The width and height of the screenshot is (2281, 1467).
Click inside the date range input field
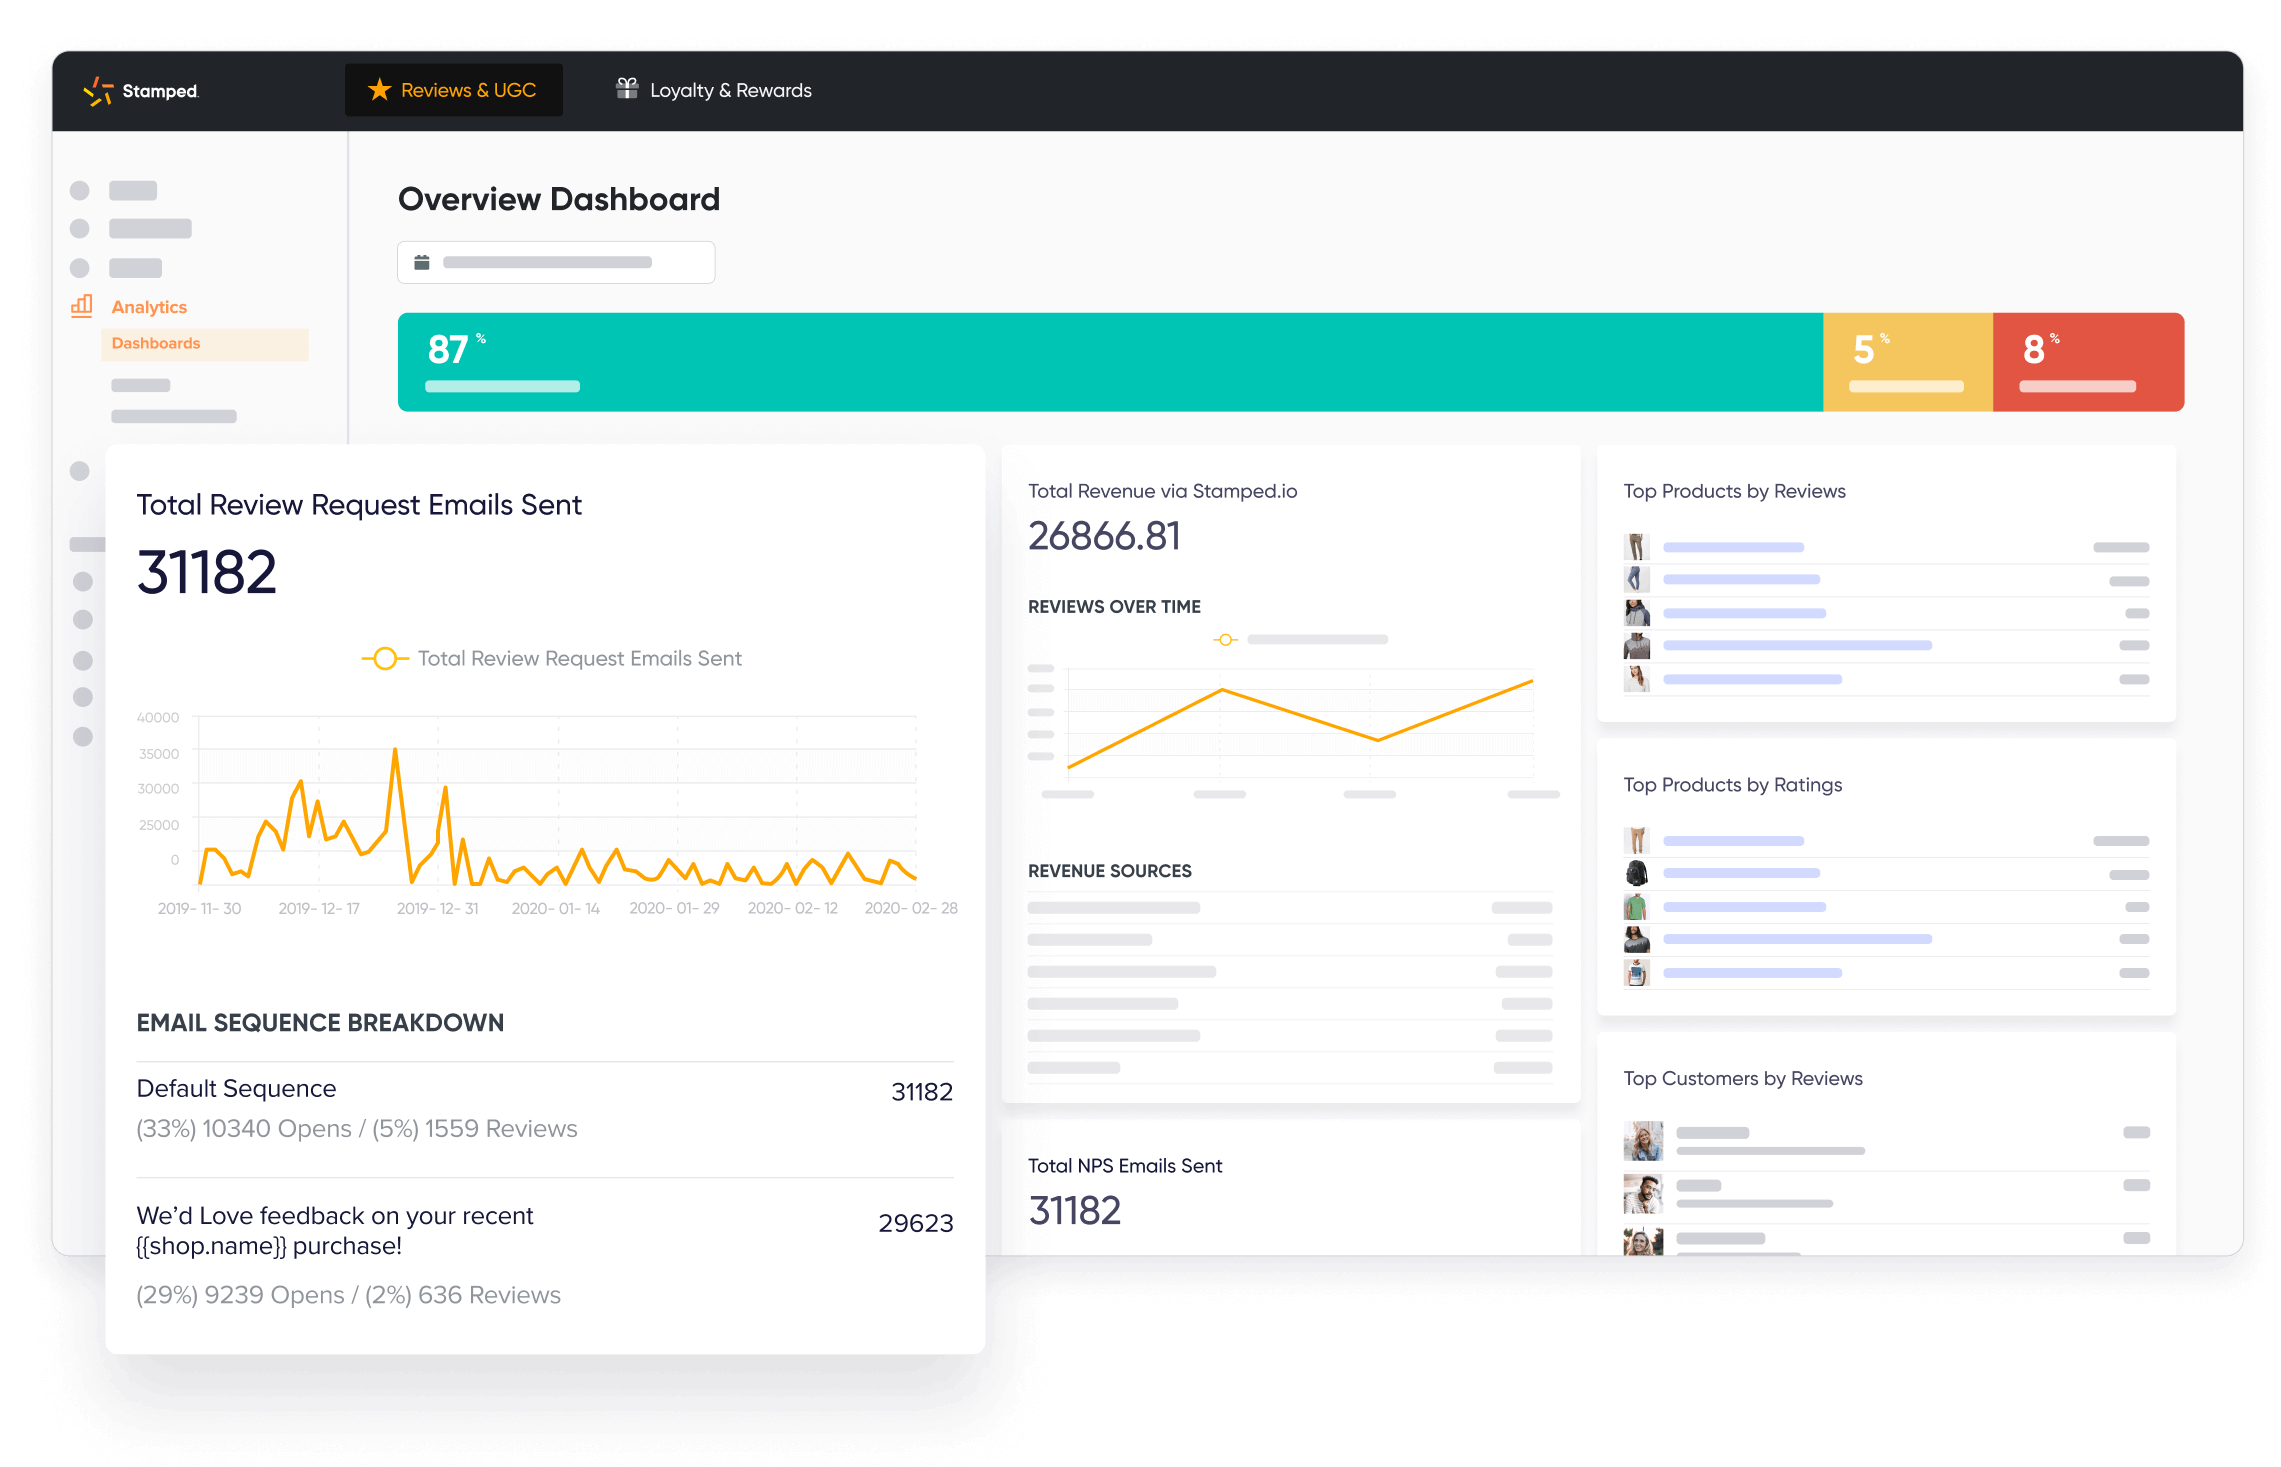(556, 261)
